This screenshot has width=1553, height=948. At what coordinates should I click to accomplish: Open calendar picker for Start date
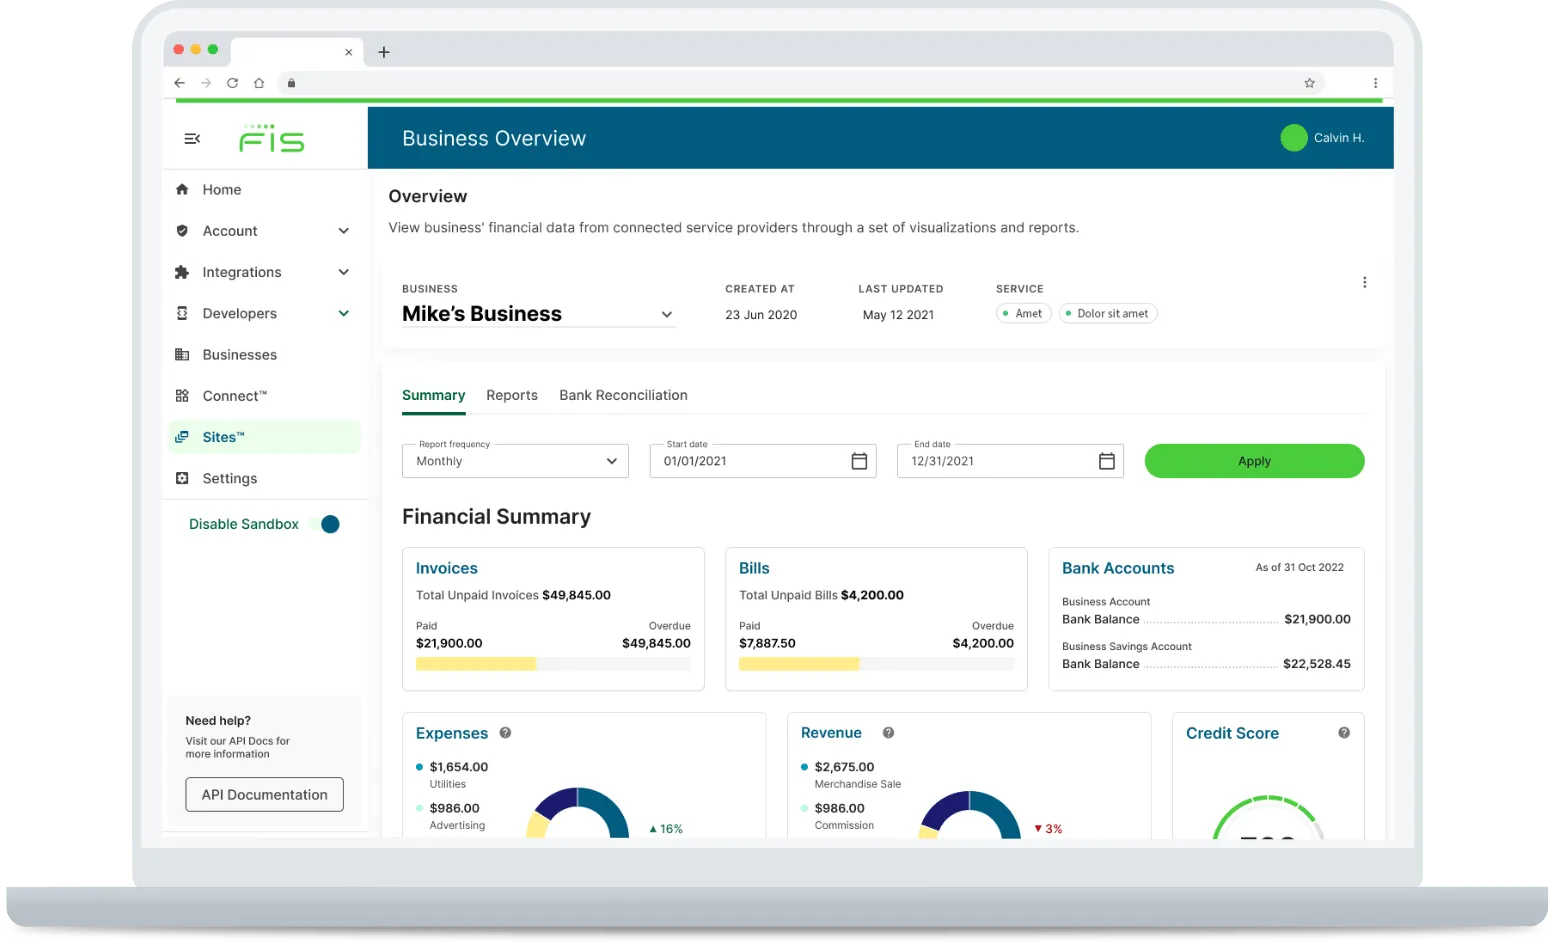[x=859, y=461]
